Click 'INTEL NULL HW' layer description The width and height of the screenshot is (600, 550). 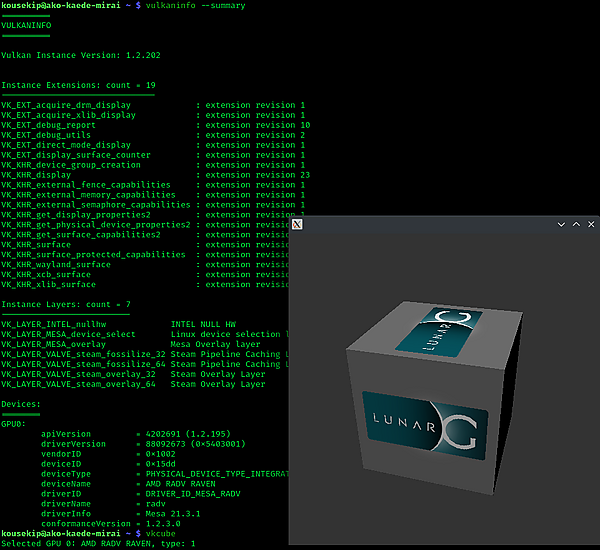pyautogui.click(x=203, y=324)
